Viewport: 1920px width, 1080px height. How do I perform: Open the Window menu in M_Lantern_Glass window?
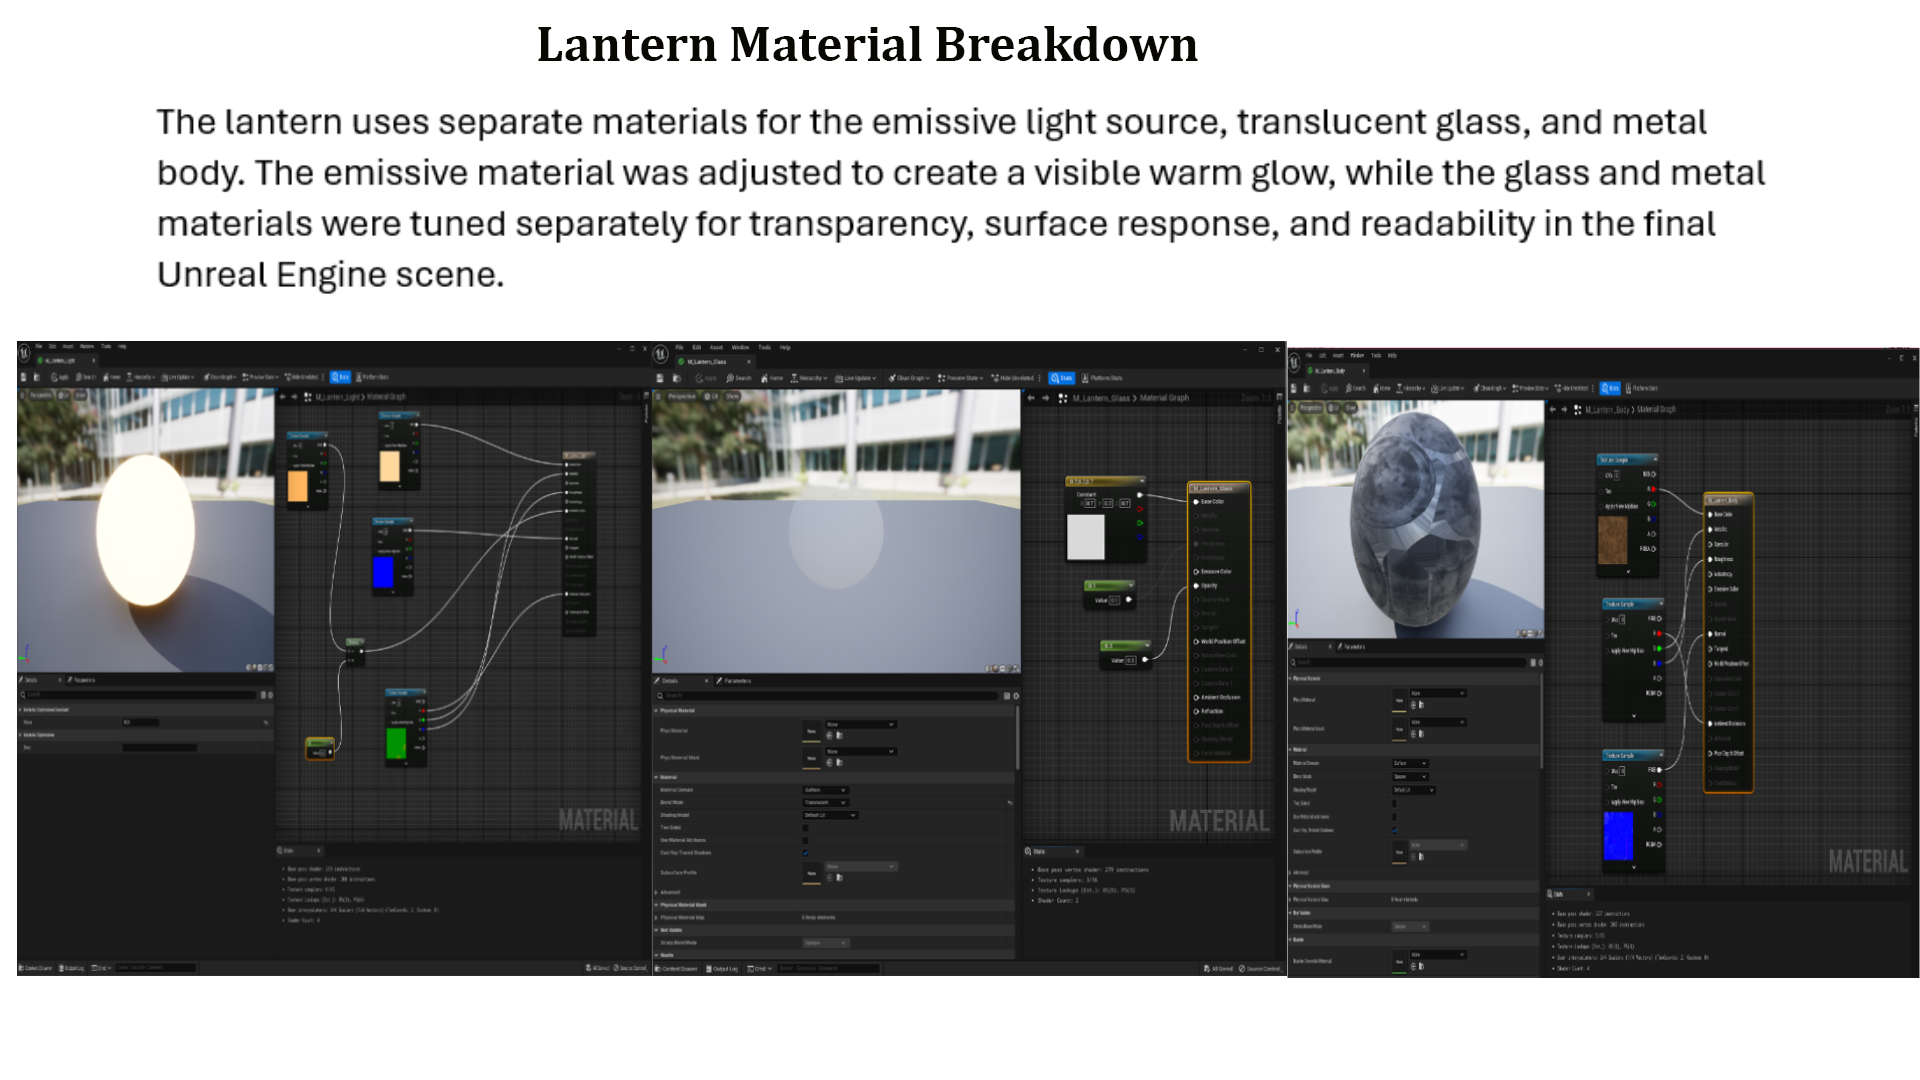click(x=740, y=347)
